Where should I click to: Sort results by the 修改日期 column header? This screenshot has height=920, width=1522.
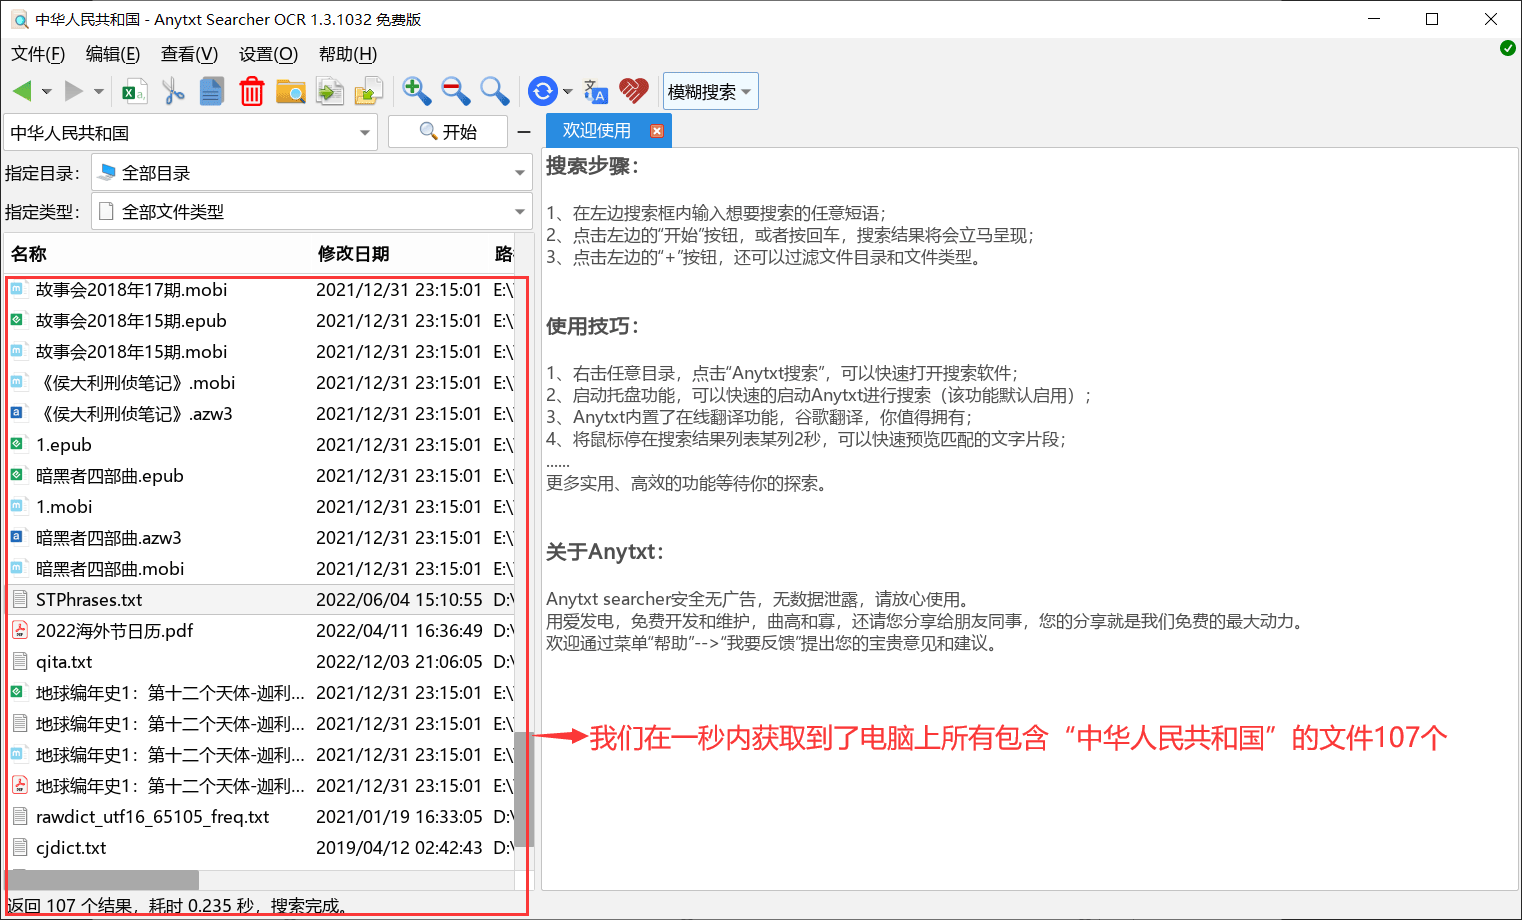[x=399, y=254]
